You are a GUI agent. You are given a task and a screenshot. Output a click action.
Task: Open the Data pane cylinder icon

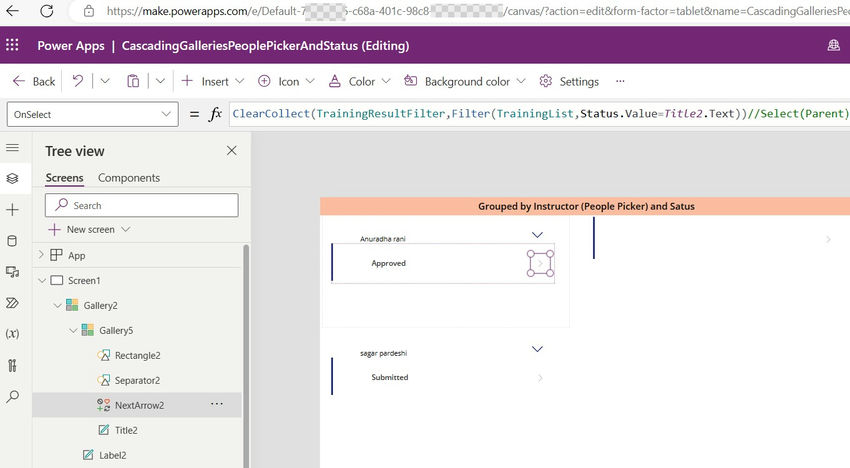(12, 241)
